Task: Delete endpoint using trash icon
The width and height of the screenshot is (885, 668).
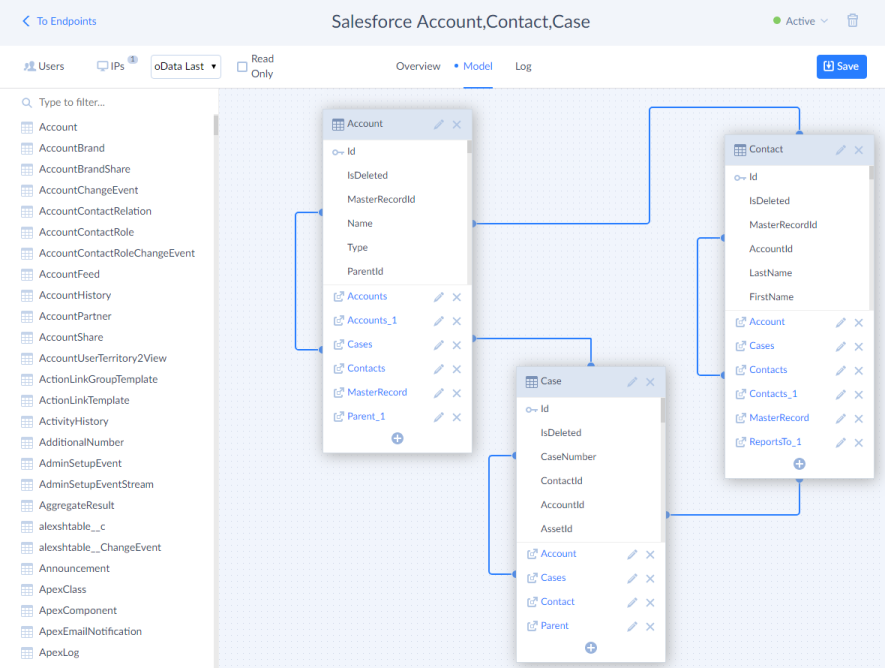Action: [x=853, y=21]
